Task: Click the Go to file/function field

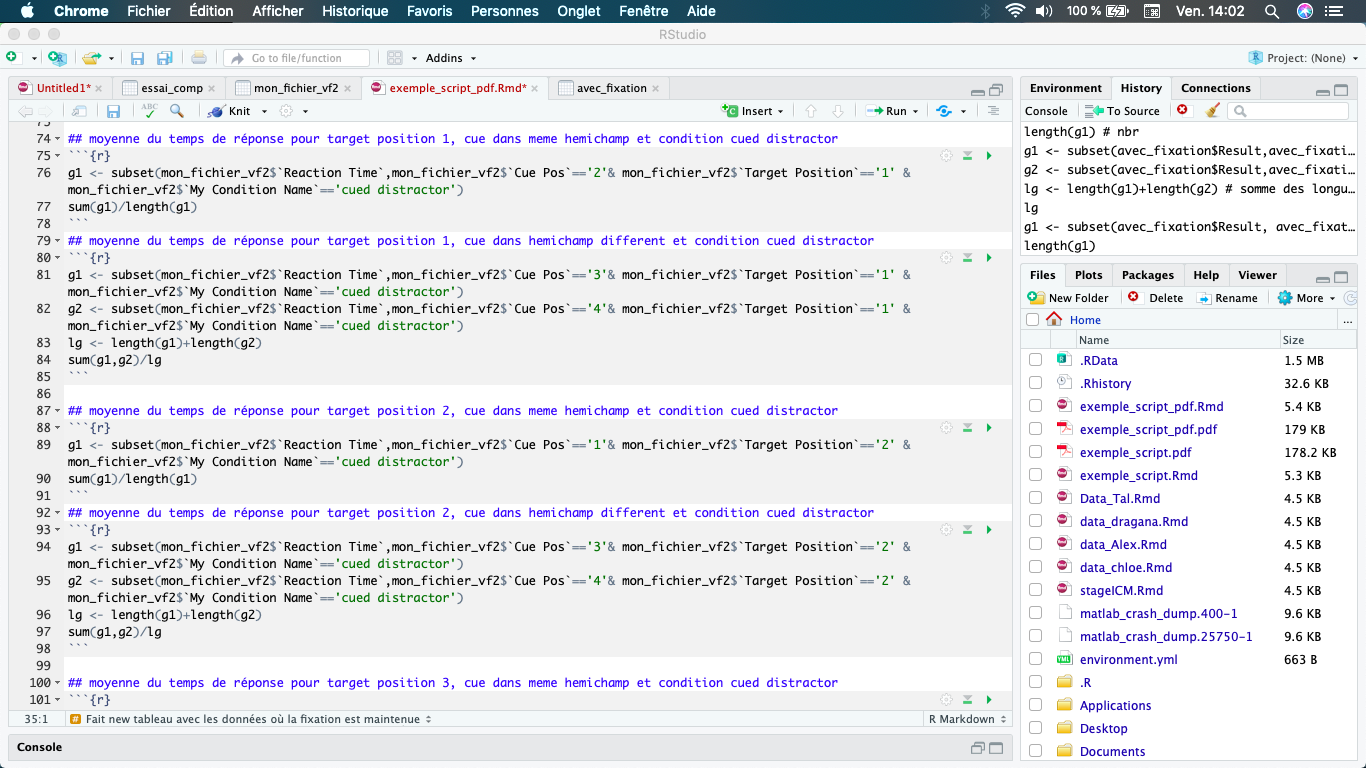Action: click(297, 58)
